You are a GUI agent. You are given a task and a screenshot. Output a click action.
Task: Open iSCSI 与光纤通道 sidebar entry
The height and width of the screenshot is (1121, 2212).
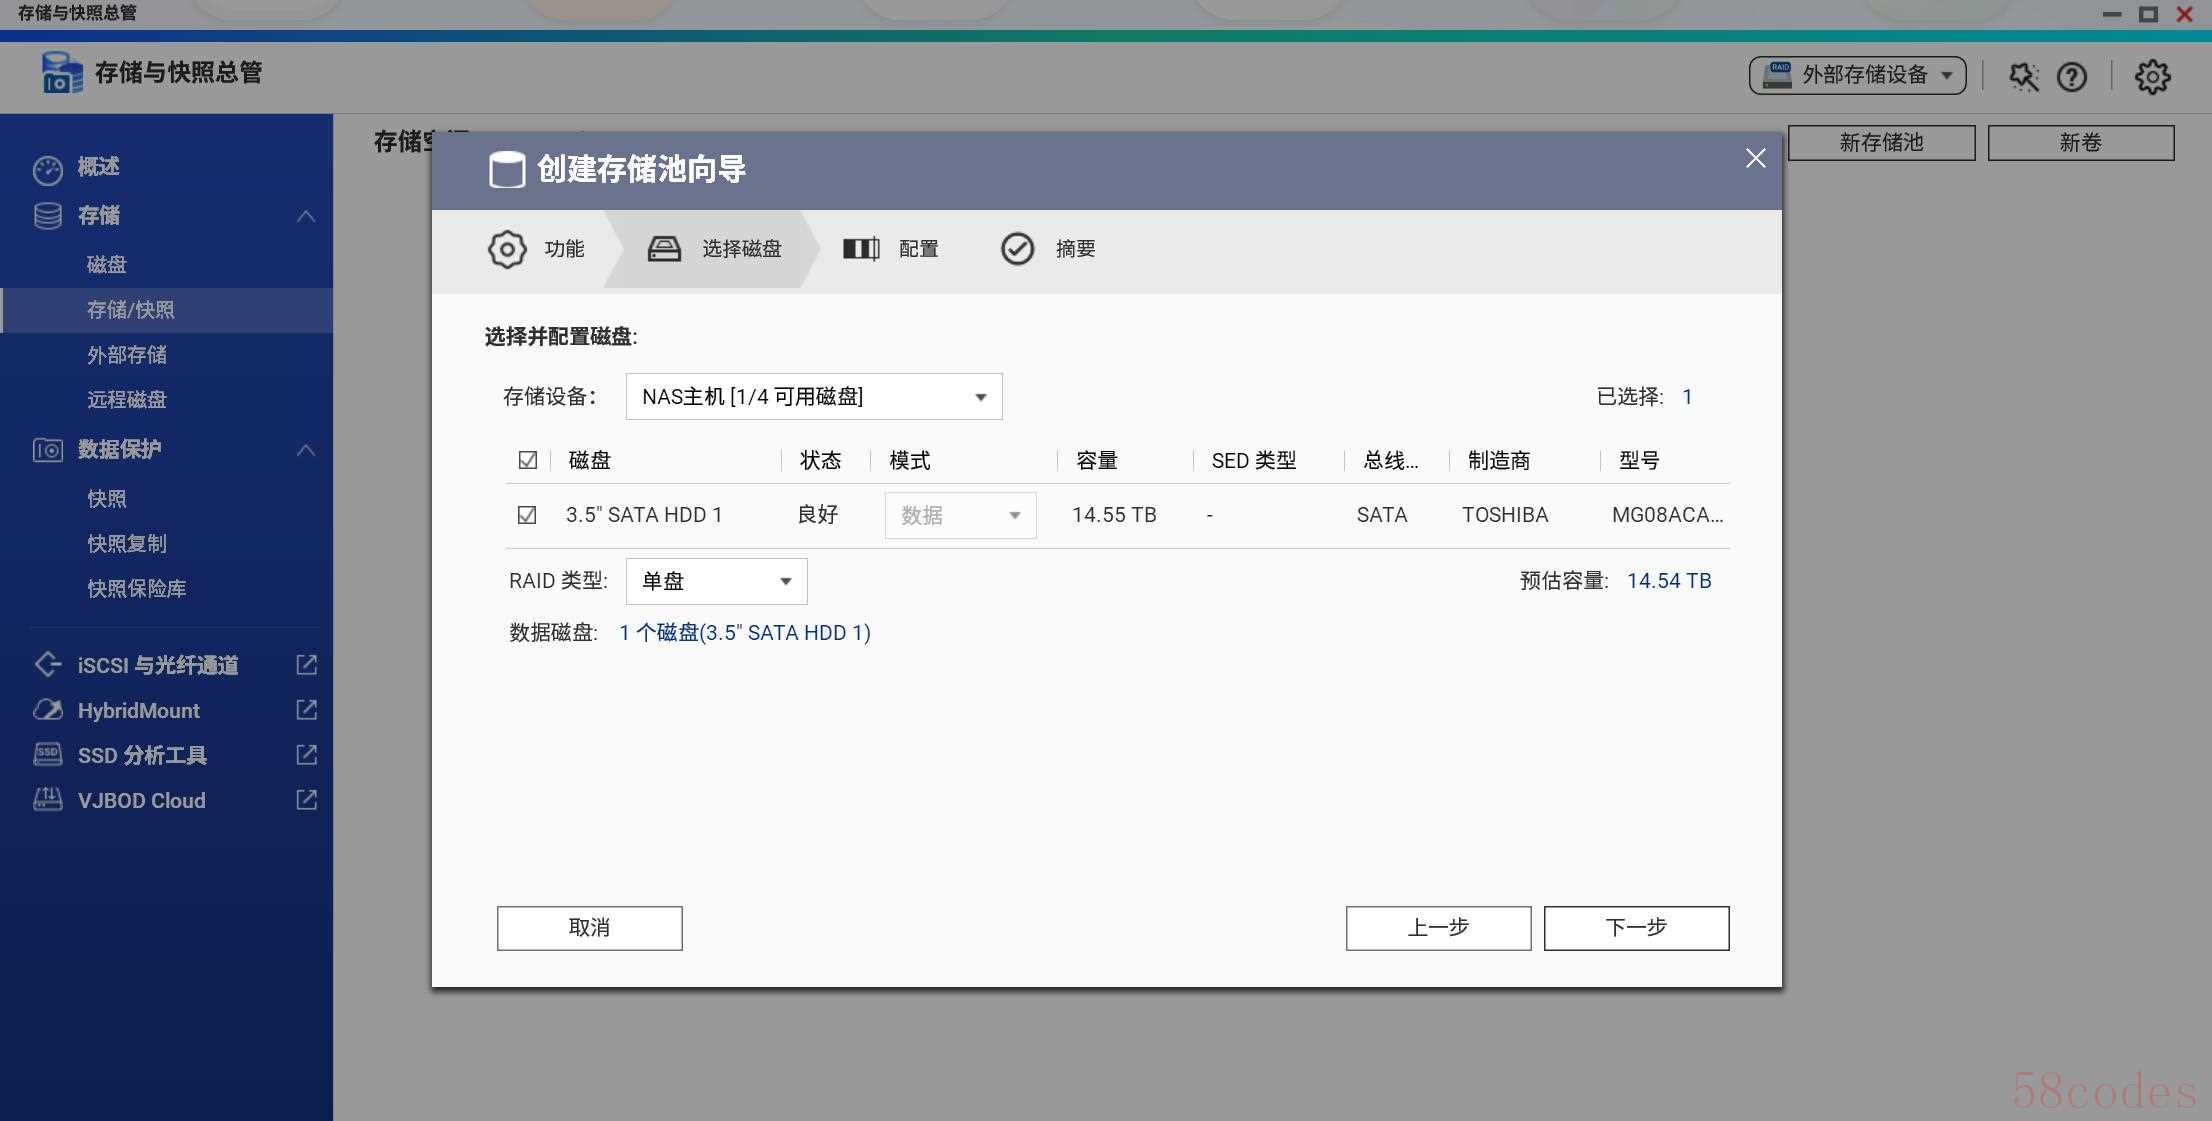158,666
